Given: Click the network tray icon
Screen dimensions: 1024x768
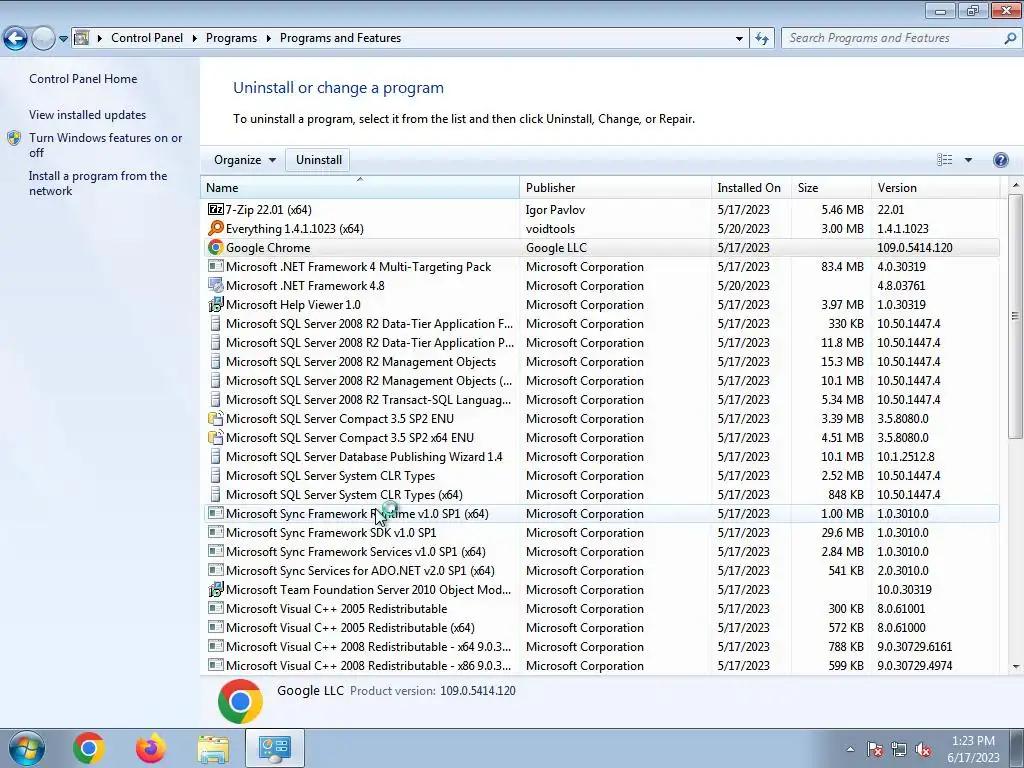Looking at the screenshot, I should coord(899,750).
